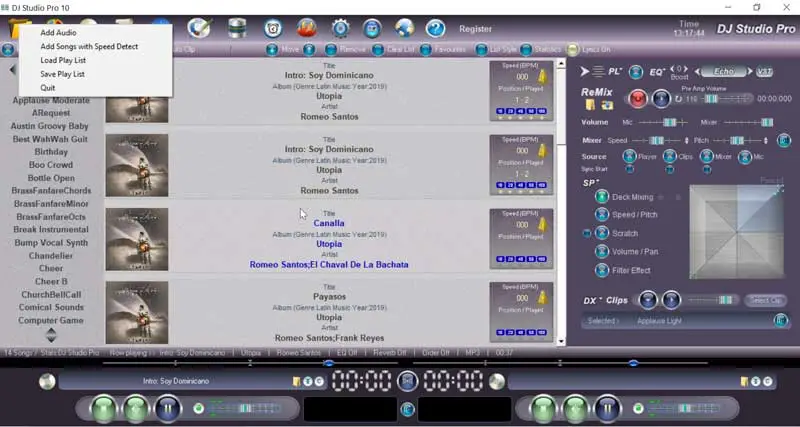Viewport: 800px width, 427px height.
Task: Choose Add Audio from the open menu
Action: click(58, 32)
